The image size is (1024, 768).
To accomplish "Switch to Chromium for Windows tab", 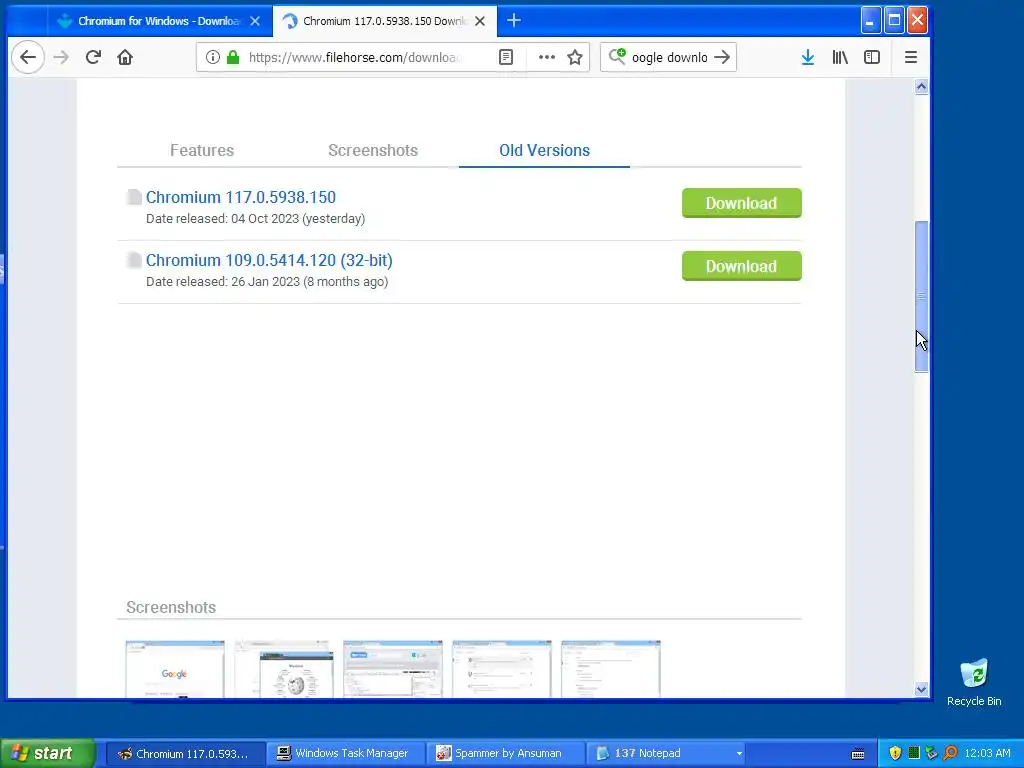I will [159, 21].
